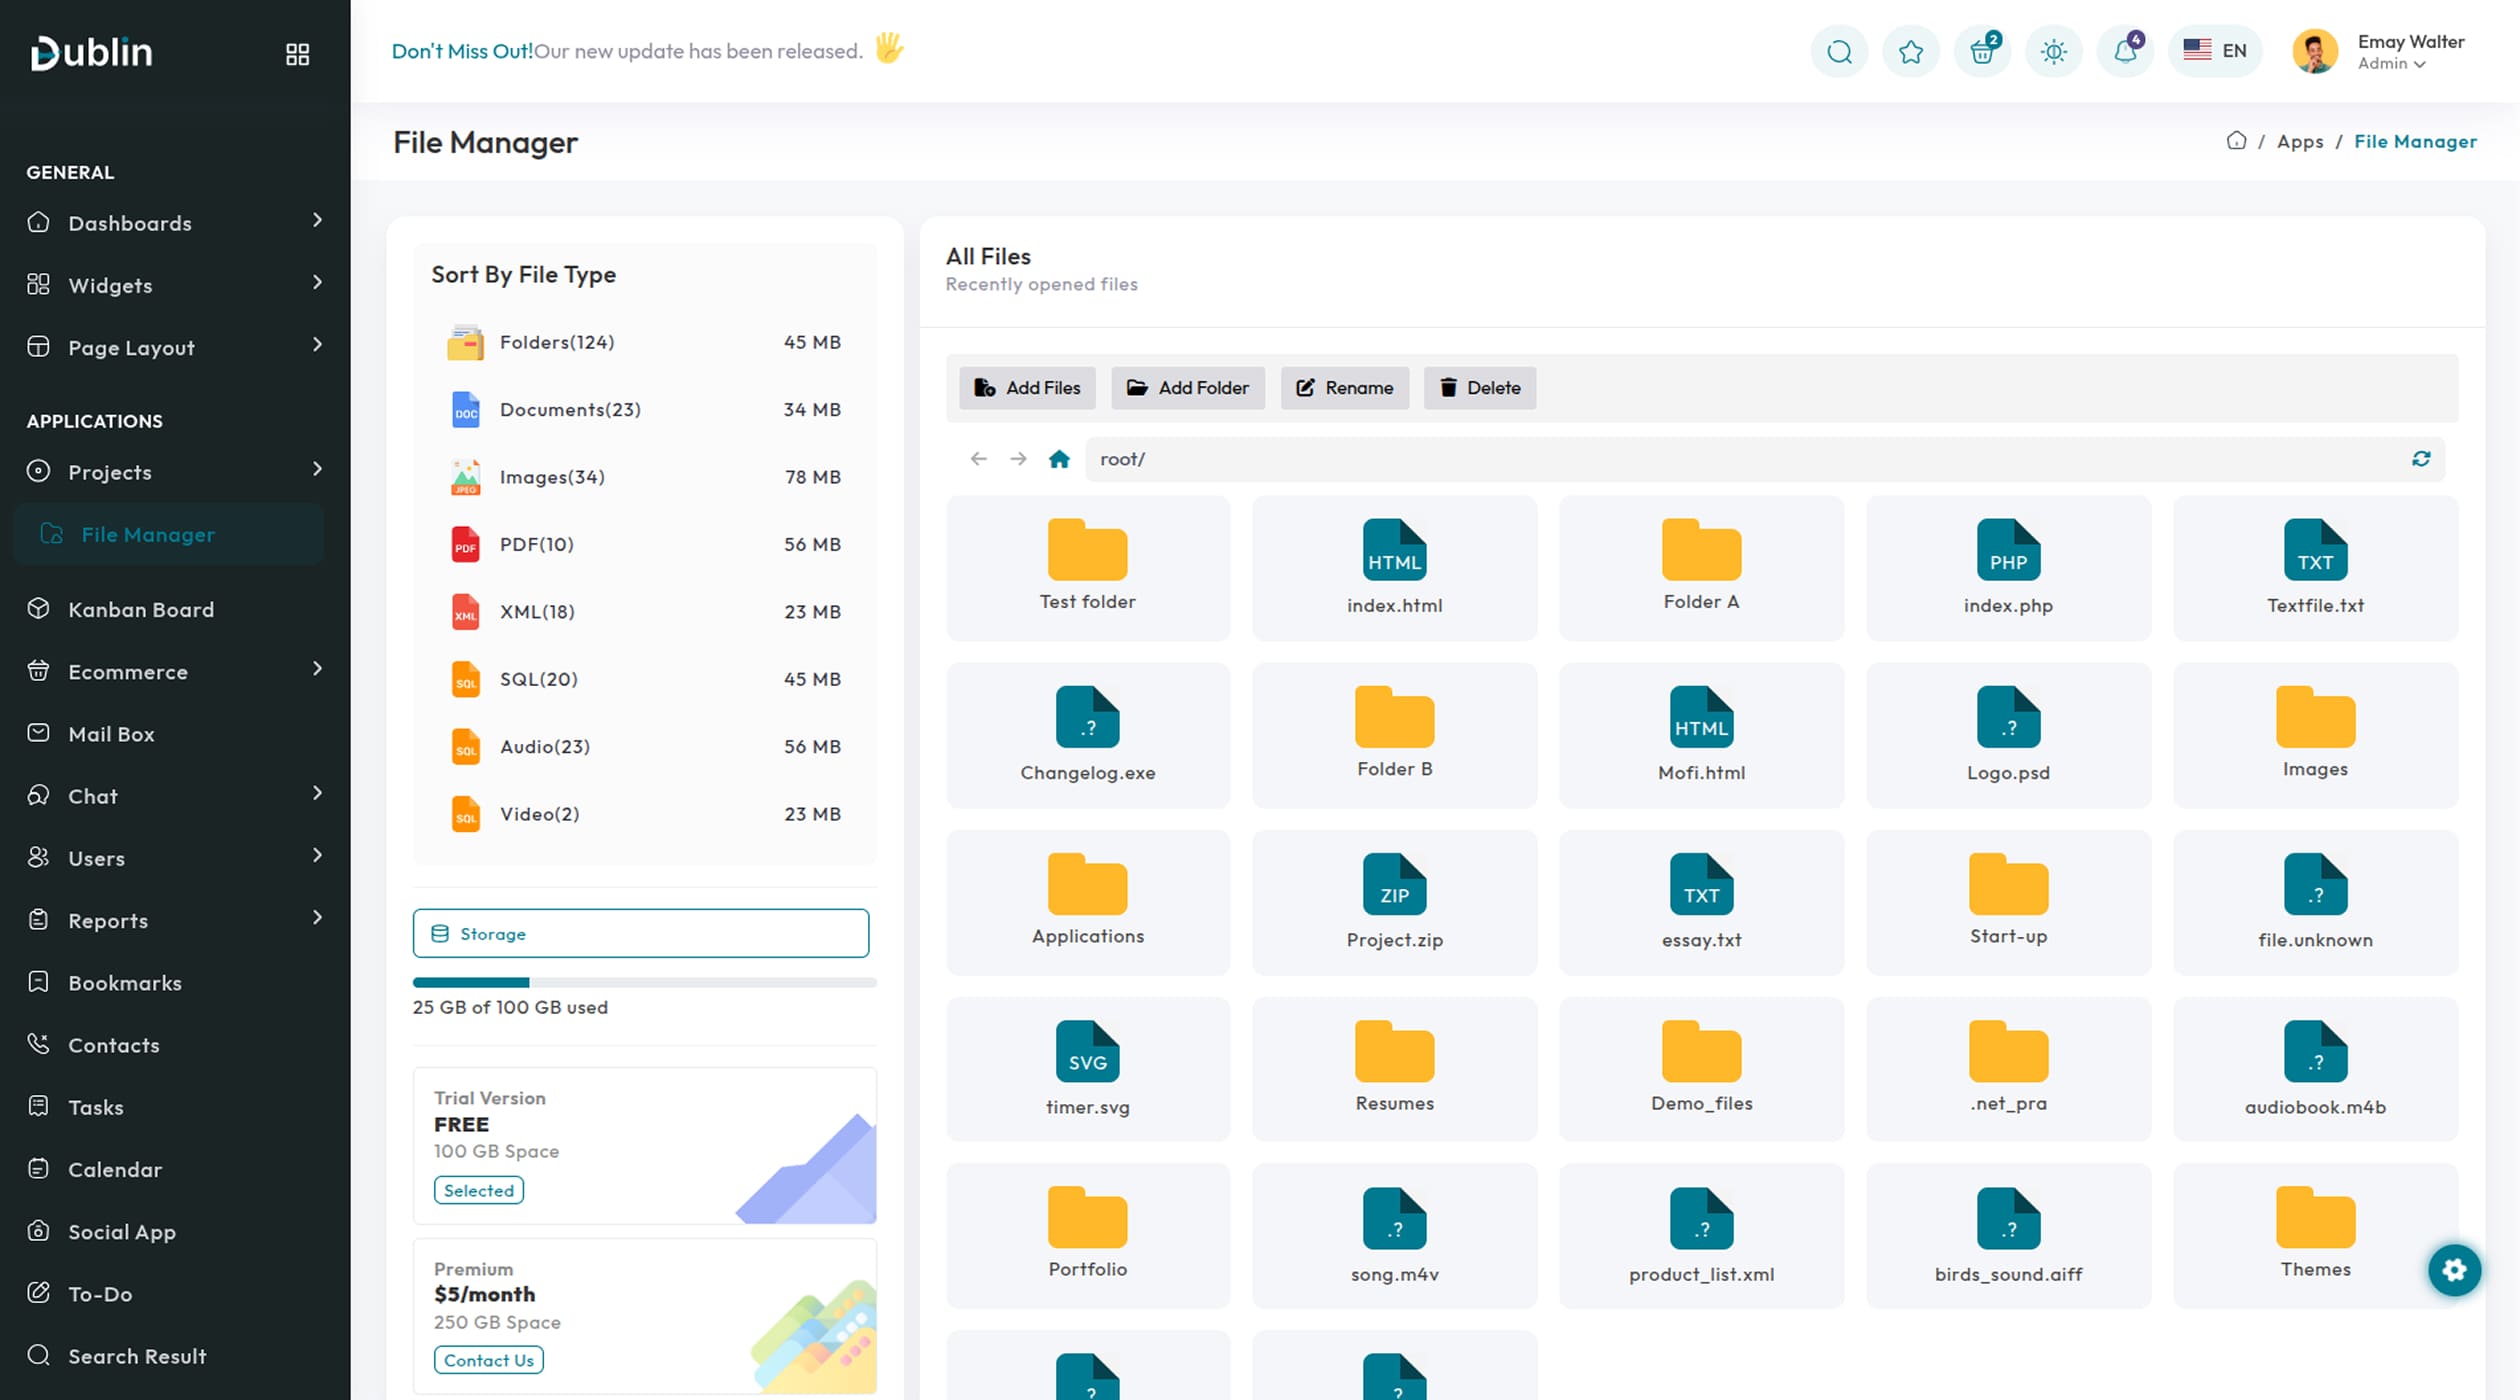Open the shopping cart basket icon
Image resolution: width=2520 pixels, height=1400 pixels.
point(1982,52)
